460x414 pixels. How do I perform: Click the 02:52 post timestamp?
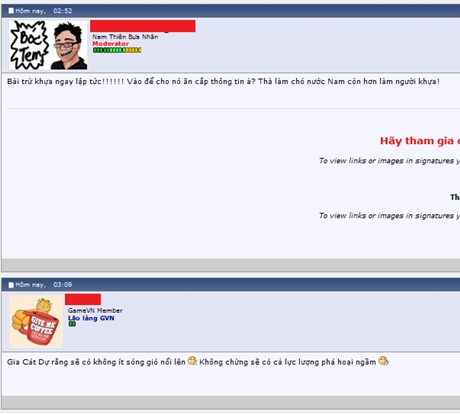[x=62, y=11]
